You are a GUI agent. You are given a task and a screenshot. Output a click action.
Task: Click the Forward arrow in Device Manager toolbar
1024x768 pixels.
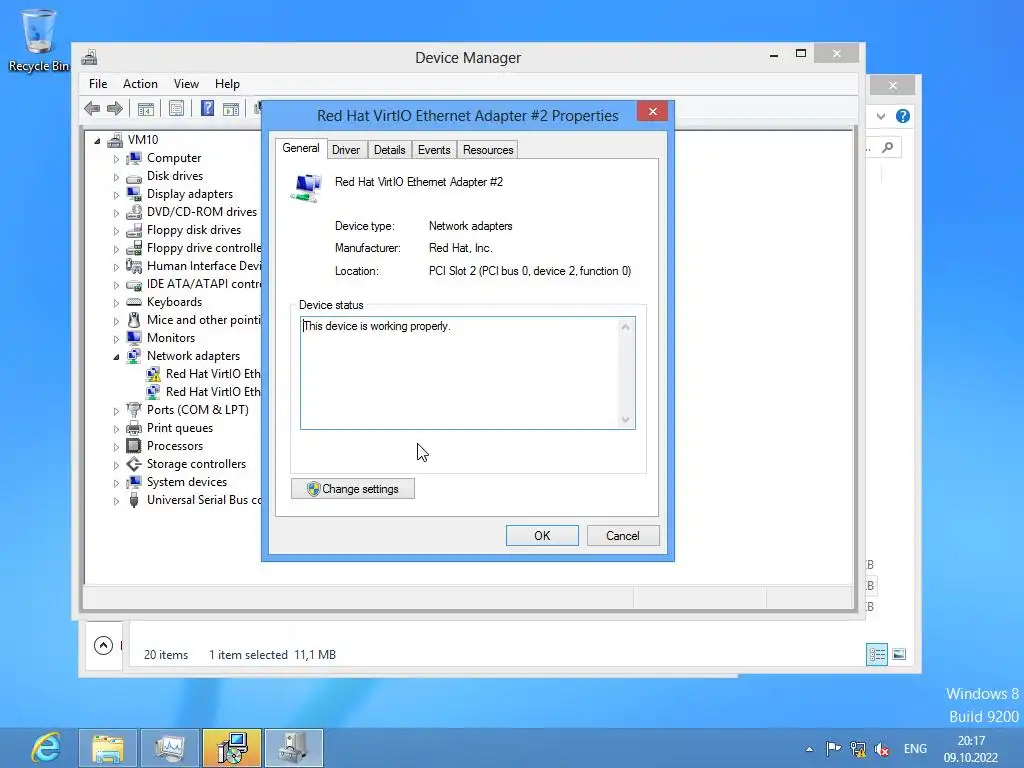(115, 108)
